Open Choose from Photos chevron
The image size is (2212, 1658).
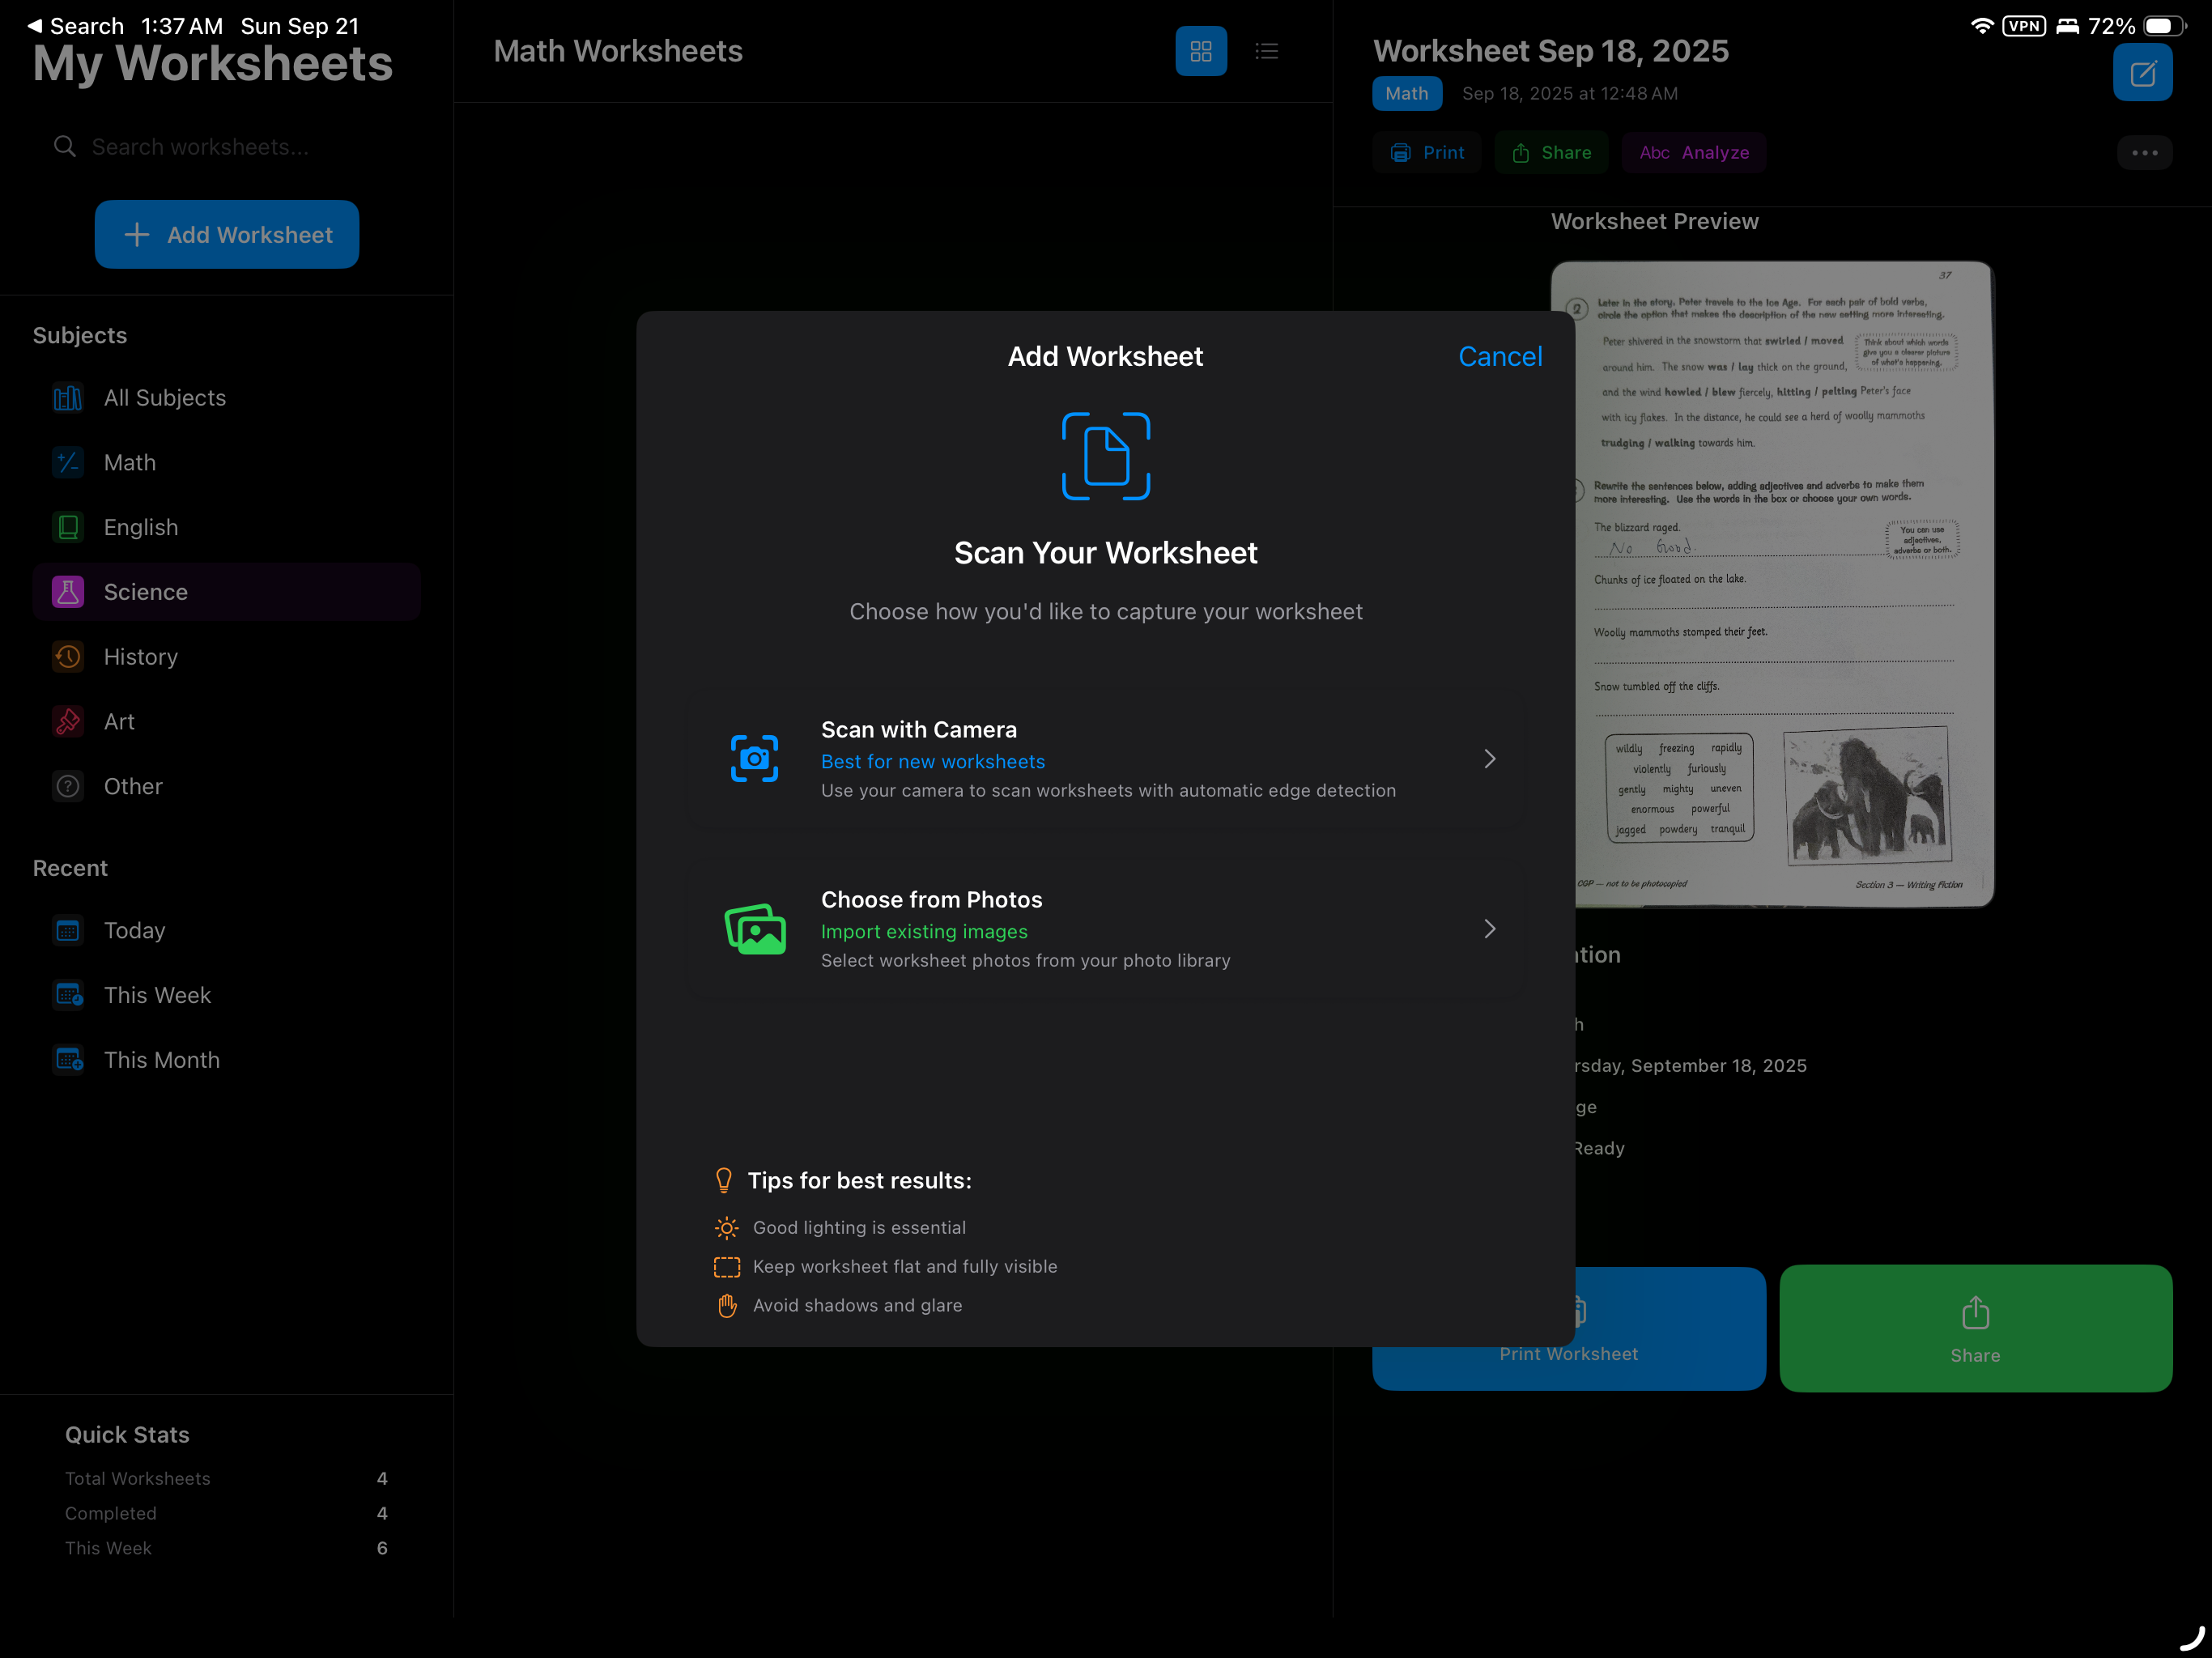(x=1490, y=929)
